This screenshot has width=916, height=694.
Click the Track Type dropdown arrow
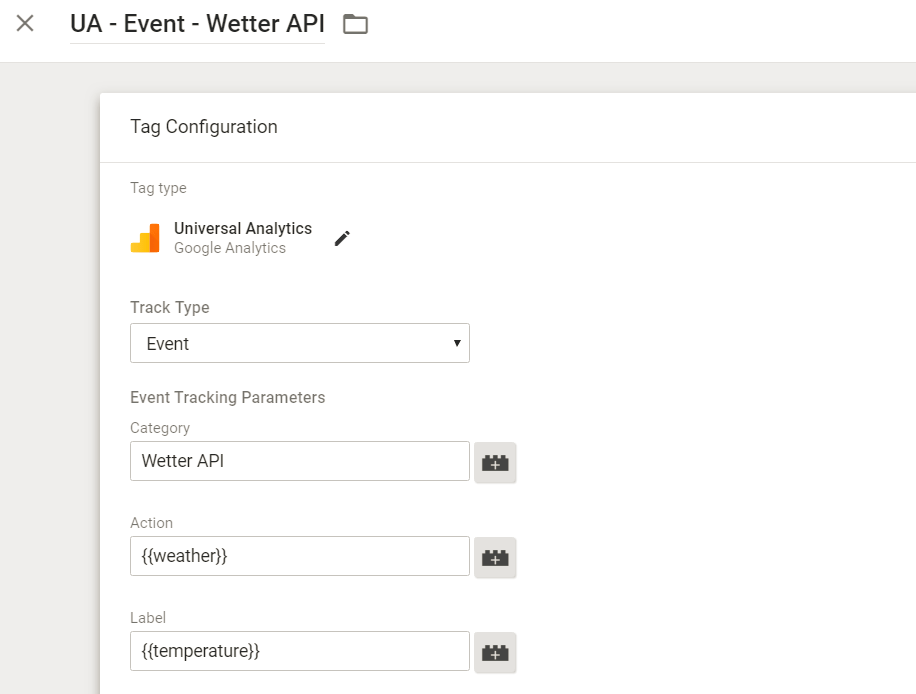tap(457, 343)
